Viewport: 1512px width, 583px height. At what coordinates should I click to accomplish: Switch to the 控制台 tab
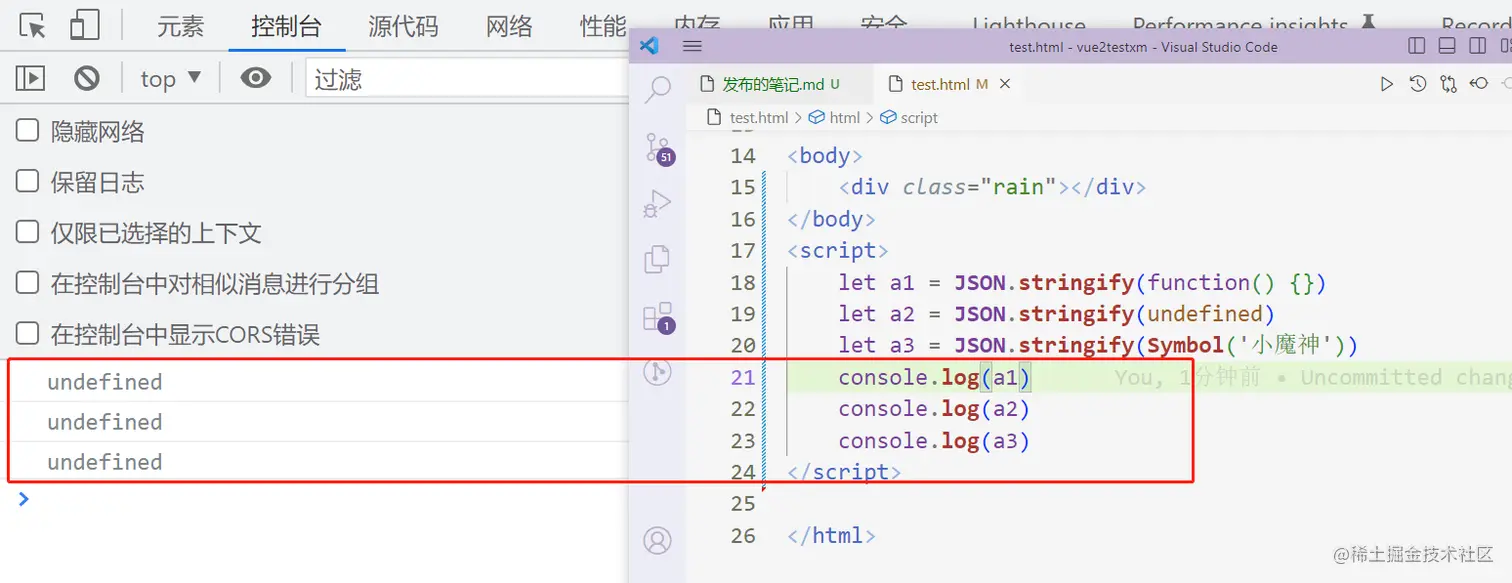tap(286, 26)
